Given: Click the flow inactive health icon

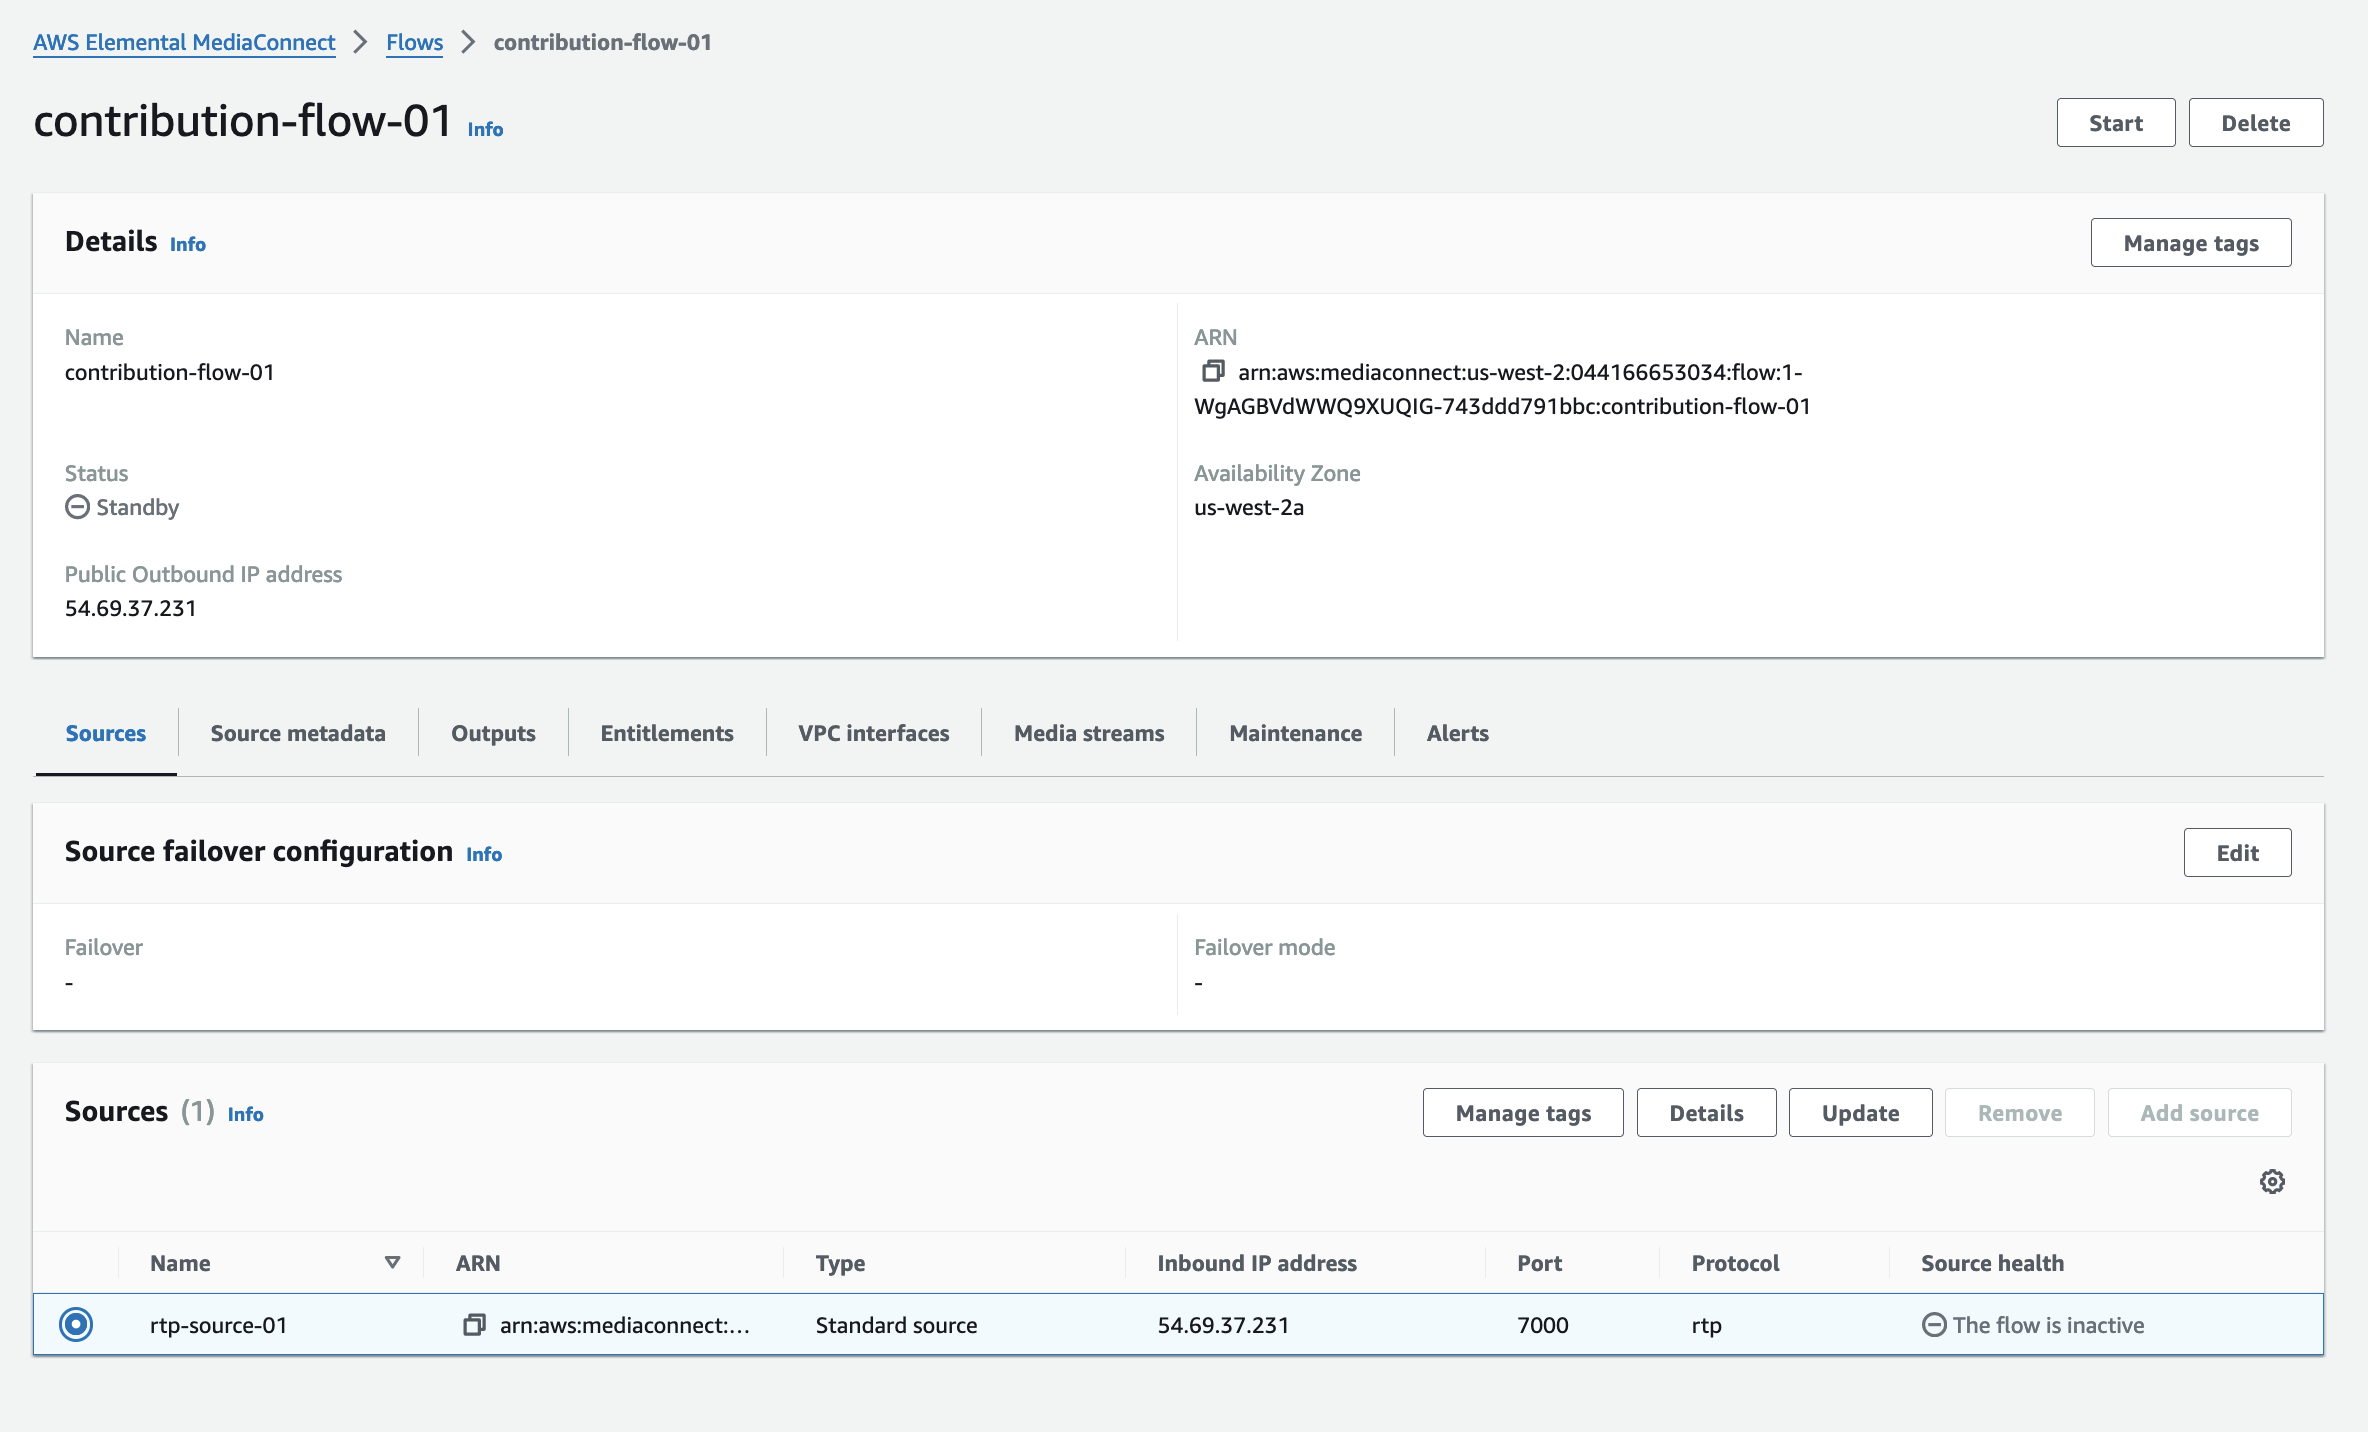Looking at the screenshot, I should 1934,1325.
